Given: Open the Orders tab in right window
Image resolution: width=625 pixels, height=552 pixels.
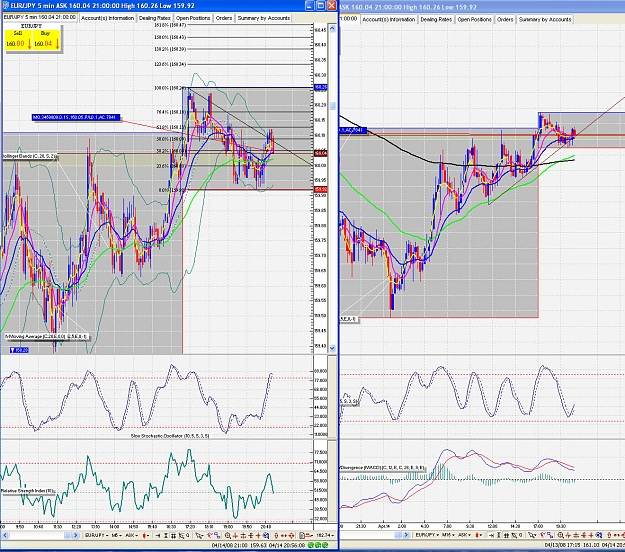Looking at the screenshot, I should coord(505,19).
